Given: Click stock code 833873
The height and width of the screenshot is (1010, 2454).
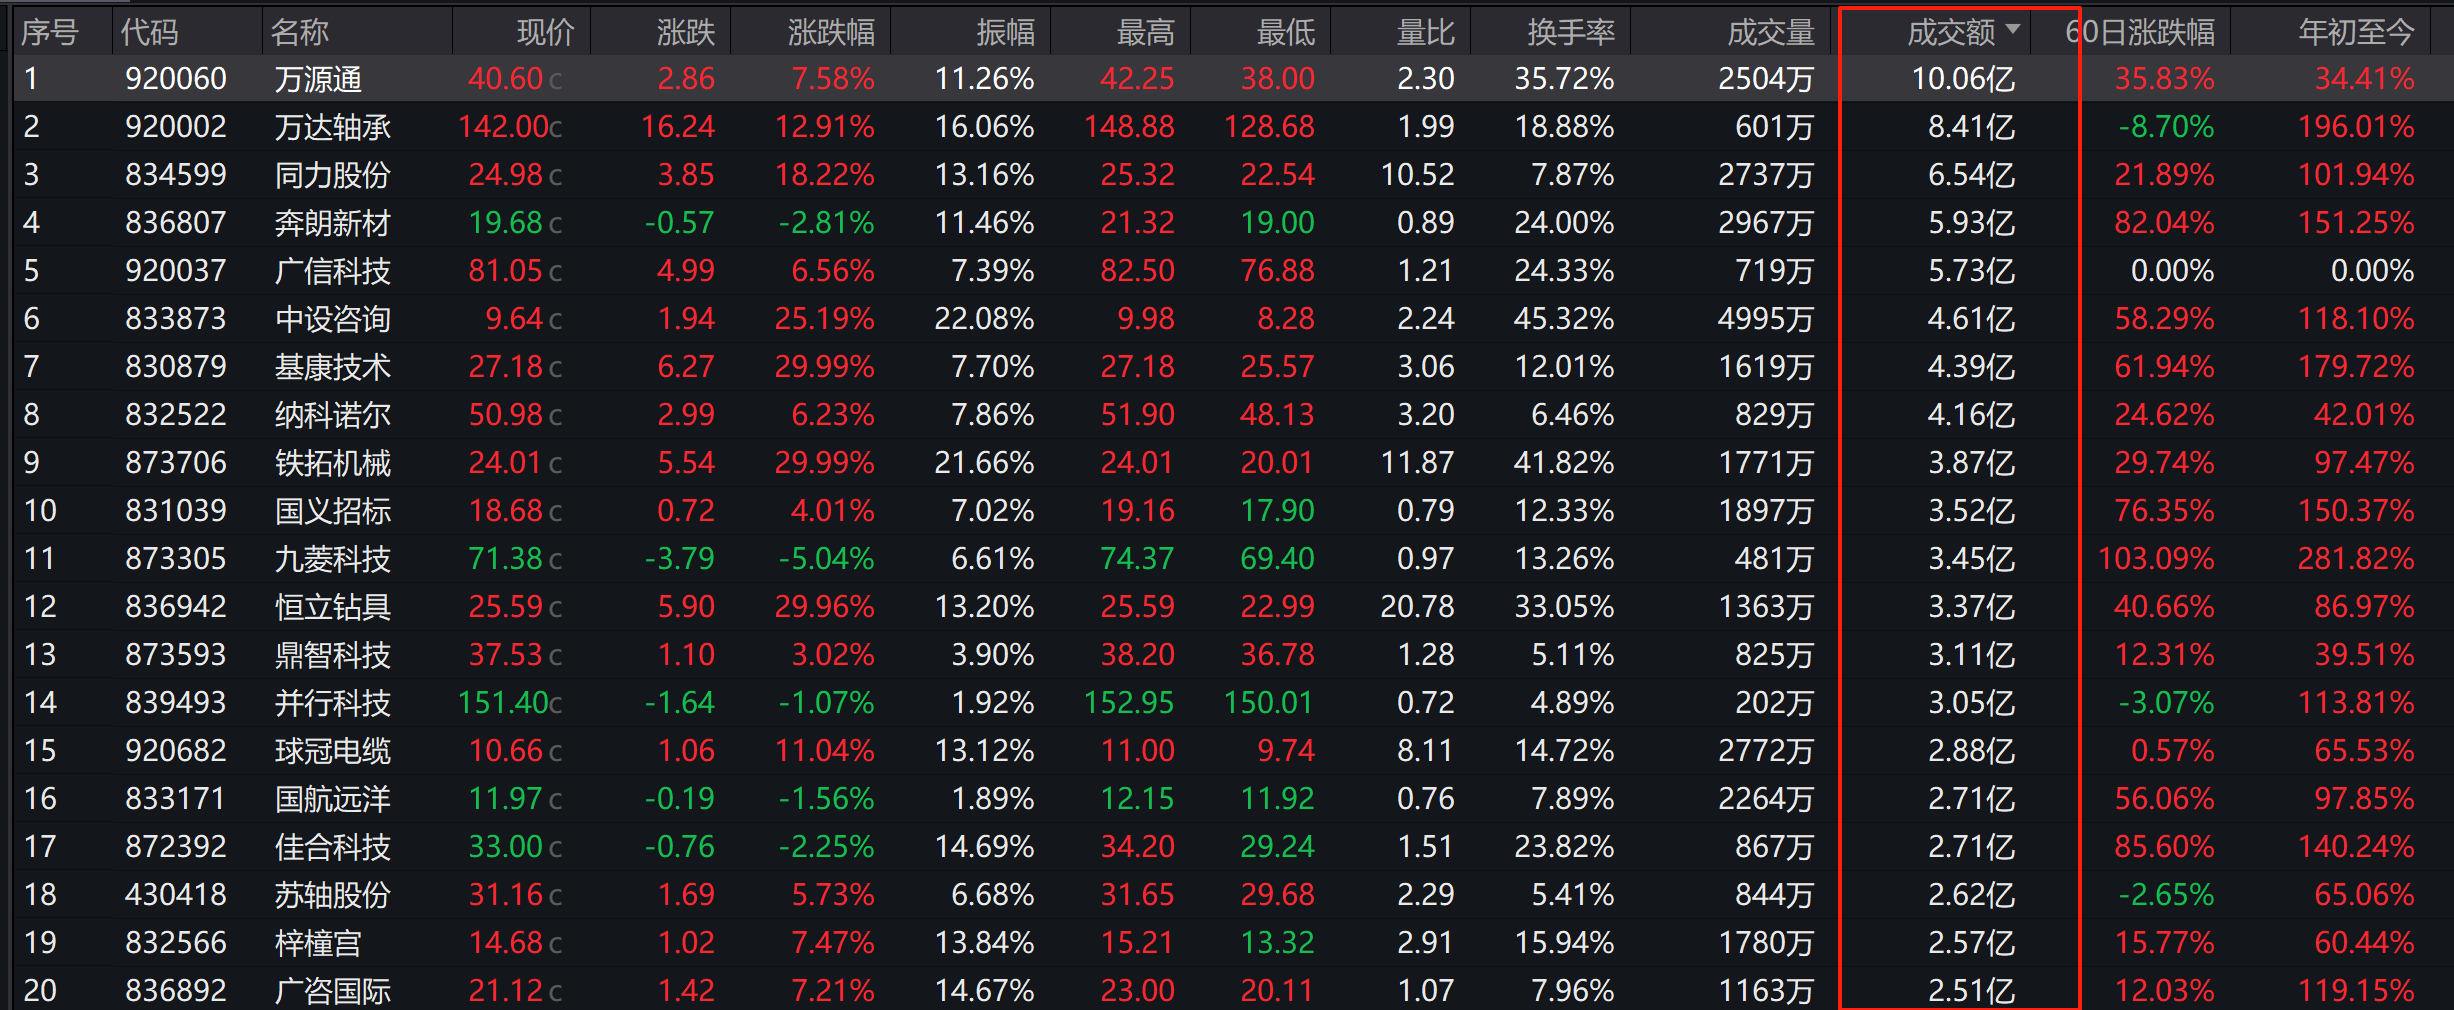Looking at the screenshot, I should pos(176,319).
